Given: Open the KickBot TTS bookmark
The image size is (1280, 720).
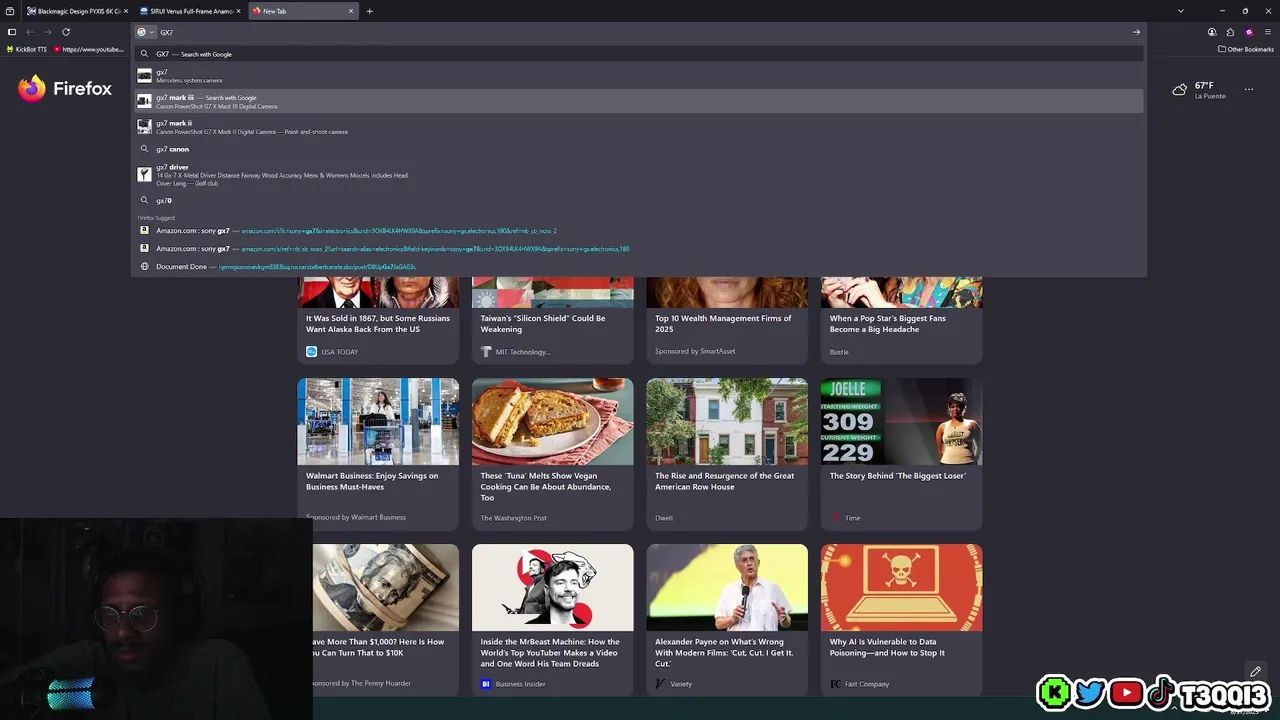Looking at the screenshot, I should (27, 49).
